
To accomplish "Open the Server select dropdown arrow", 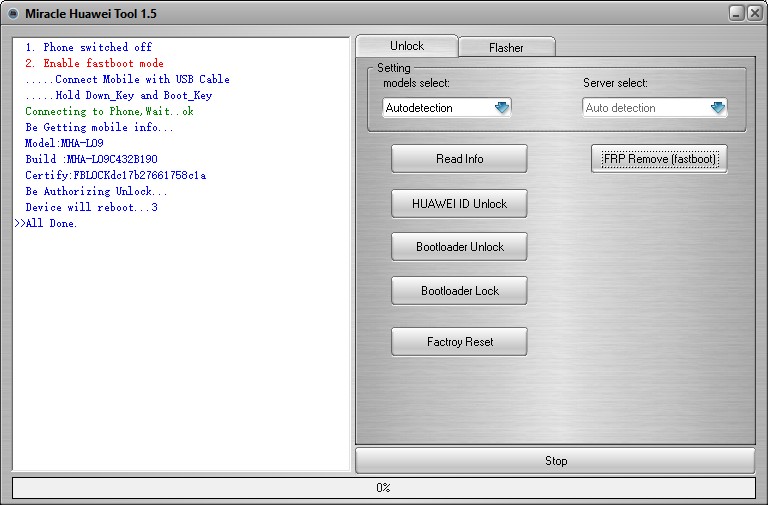I will (718, 108).
